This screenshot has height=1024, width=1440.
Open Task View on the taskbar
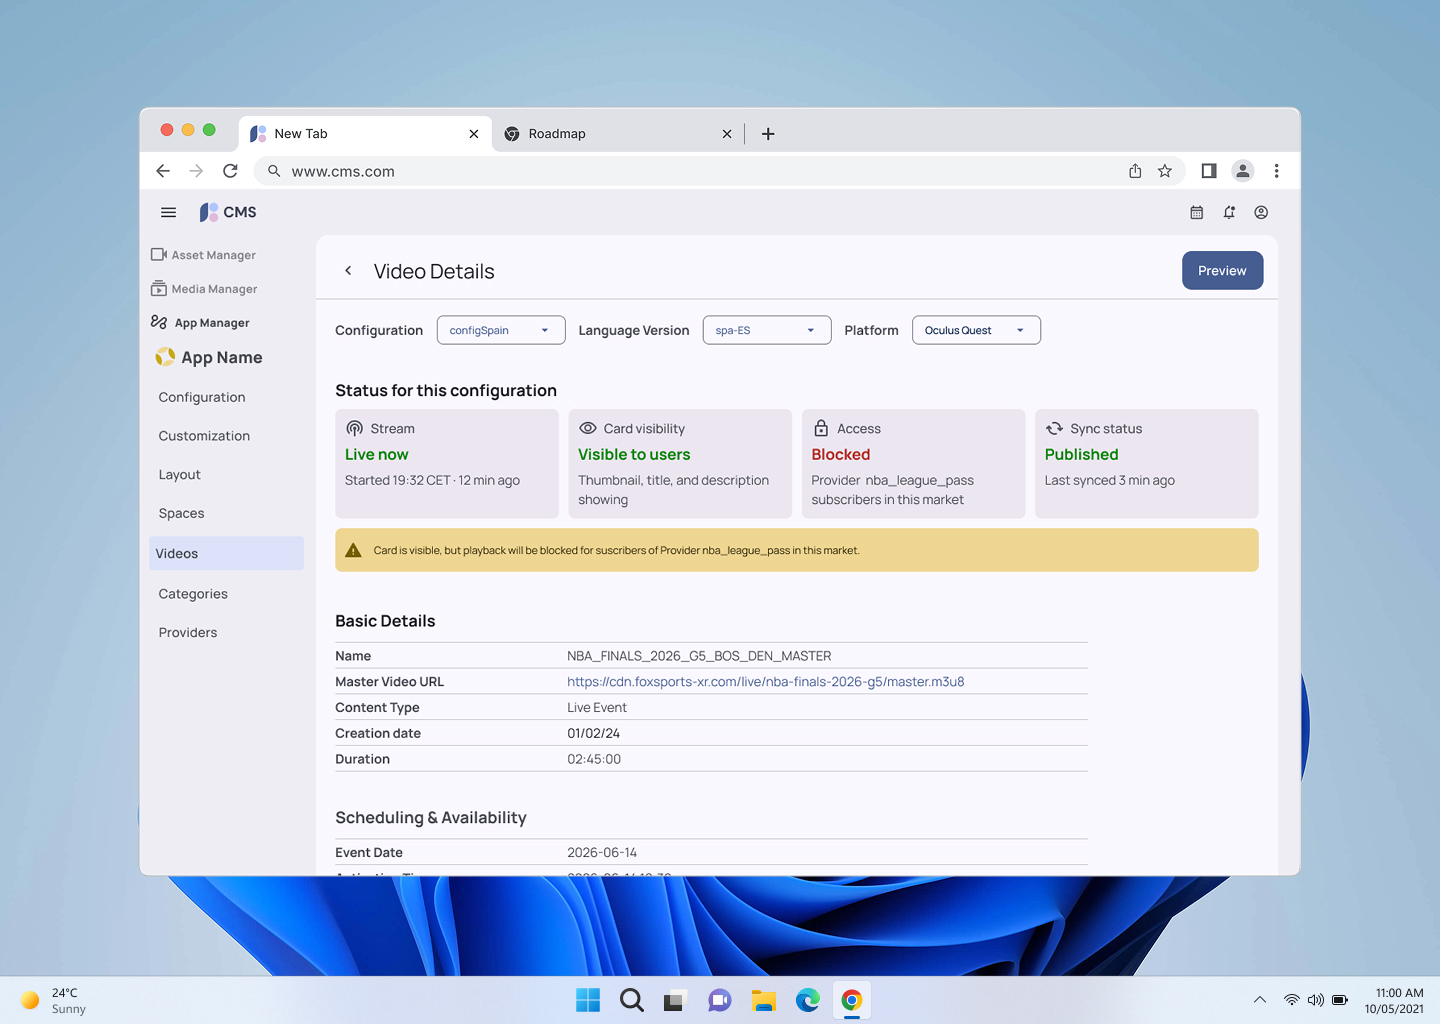676,1000
